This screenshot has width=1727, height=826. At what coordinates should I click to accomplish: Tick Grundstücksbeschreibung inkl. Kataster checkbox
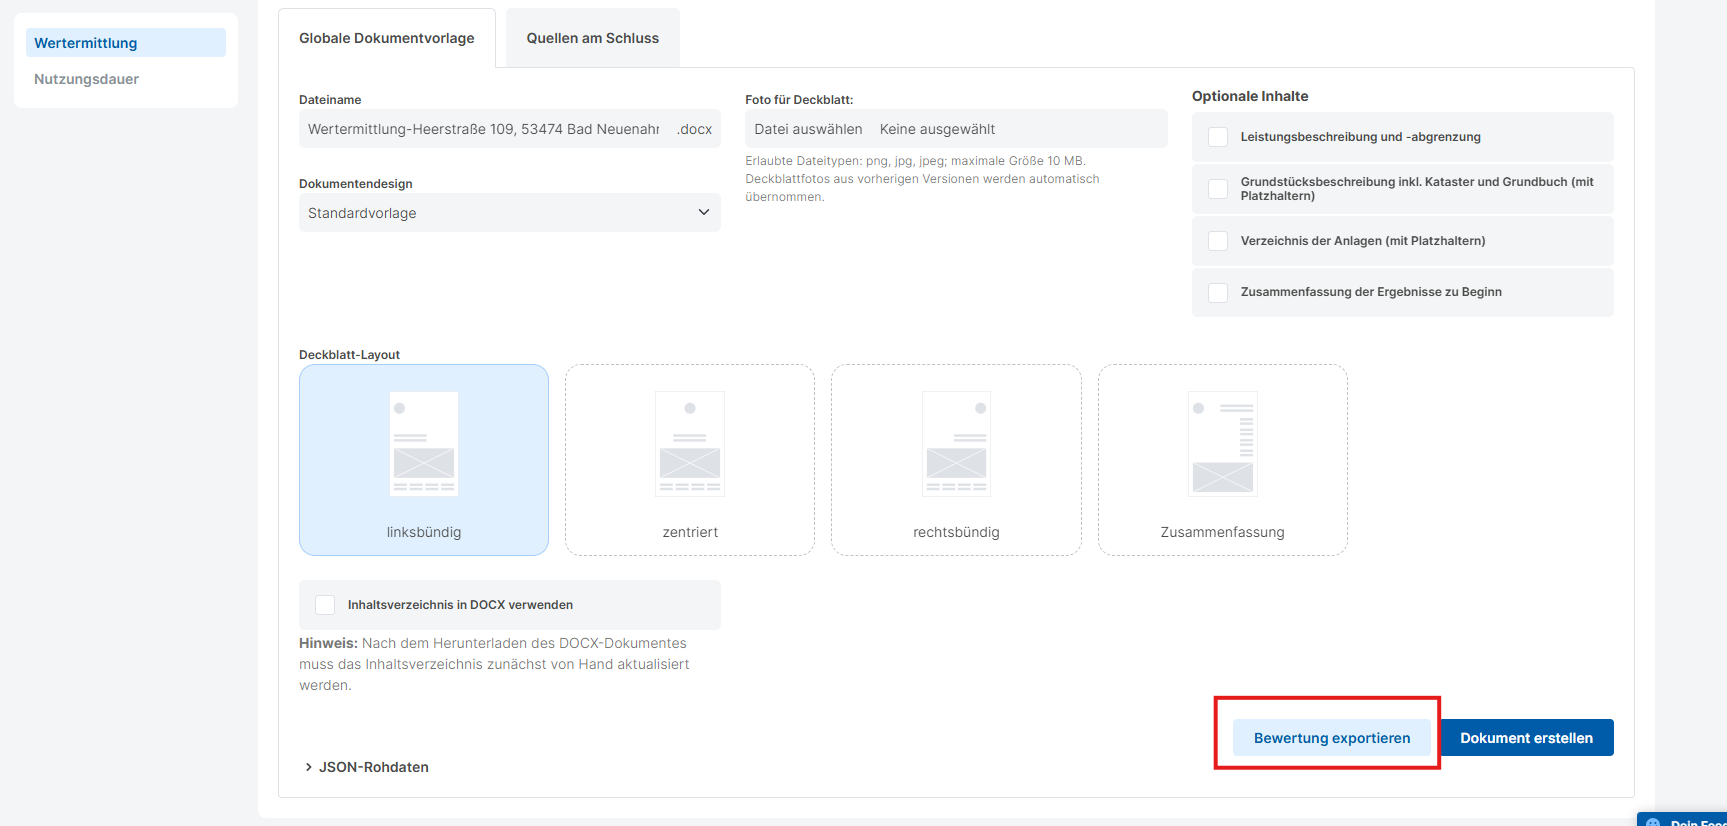[x=1218, y=189]
